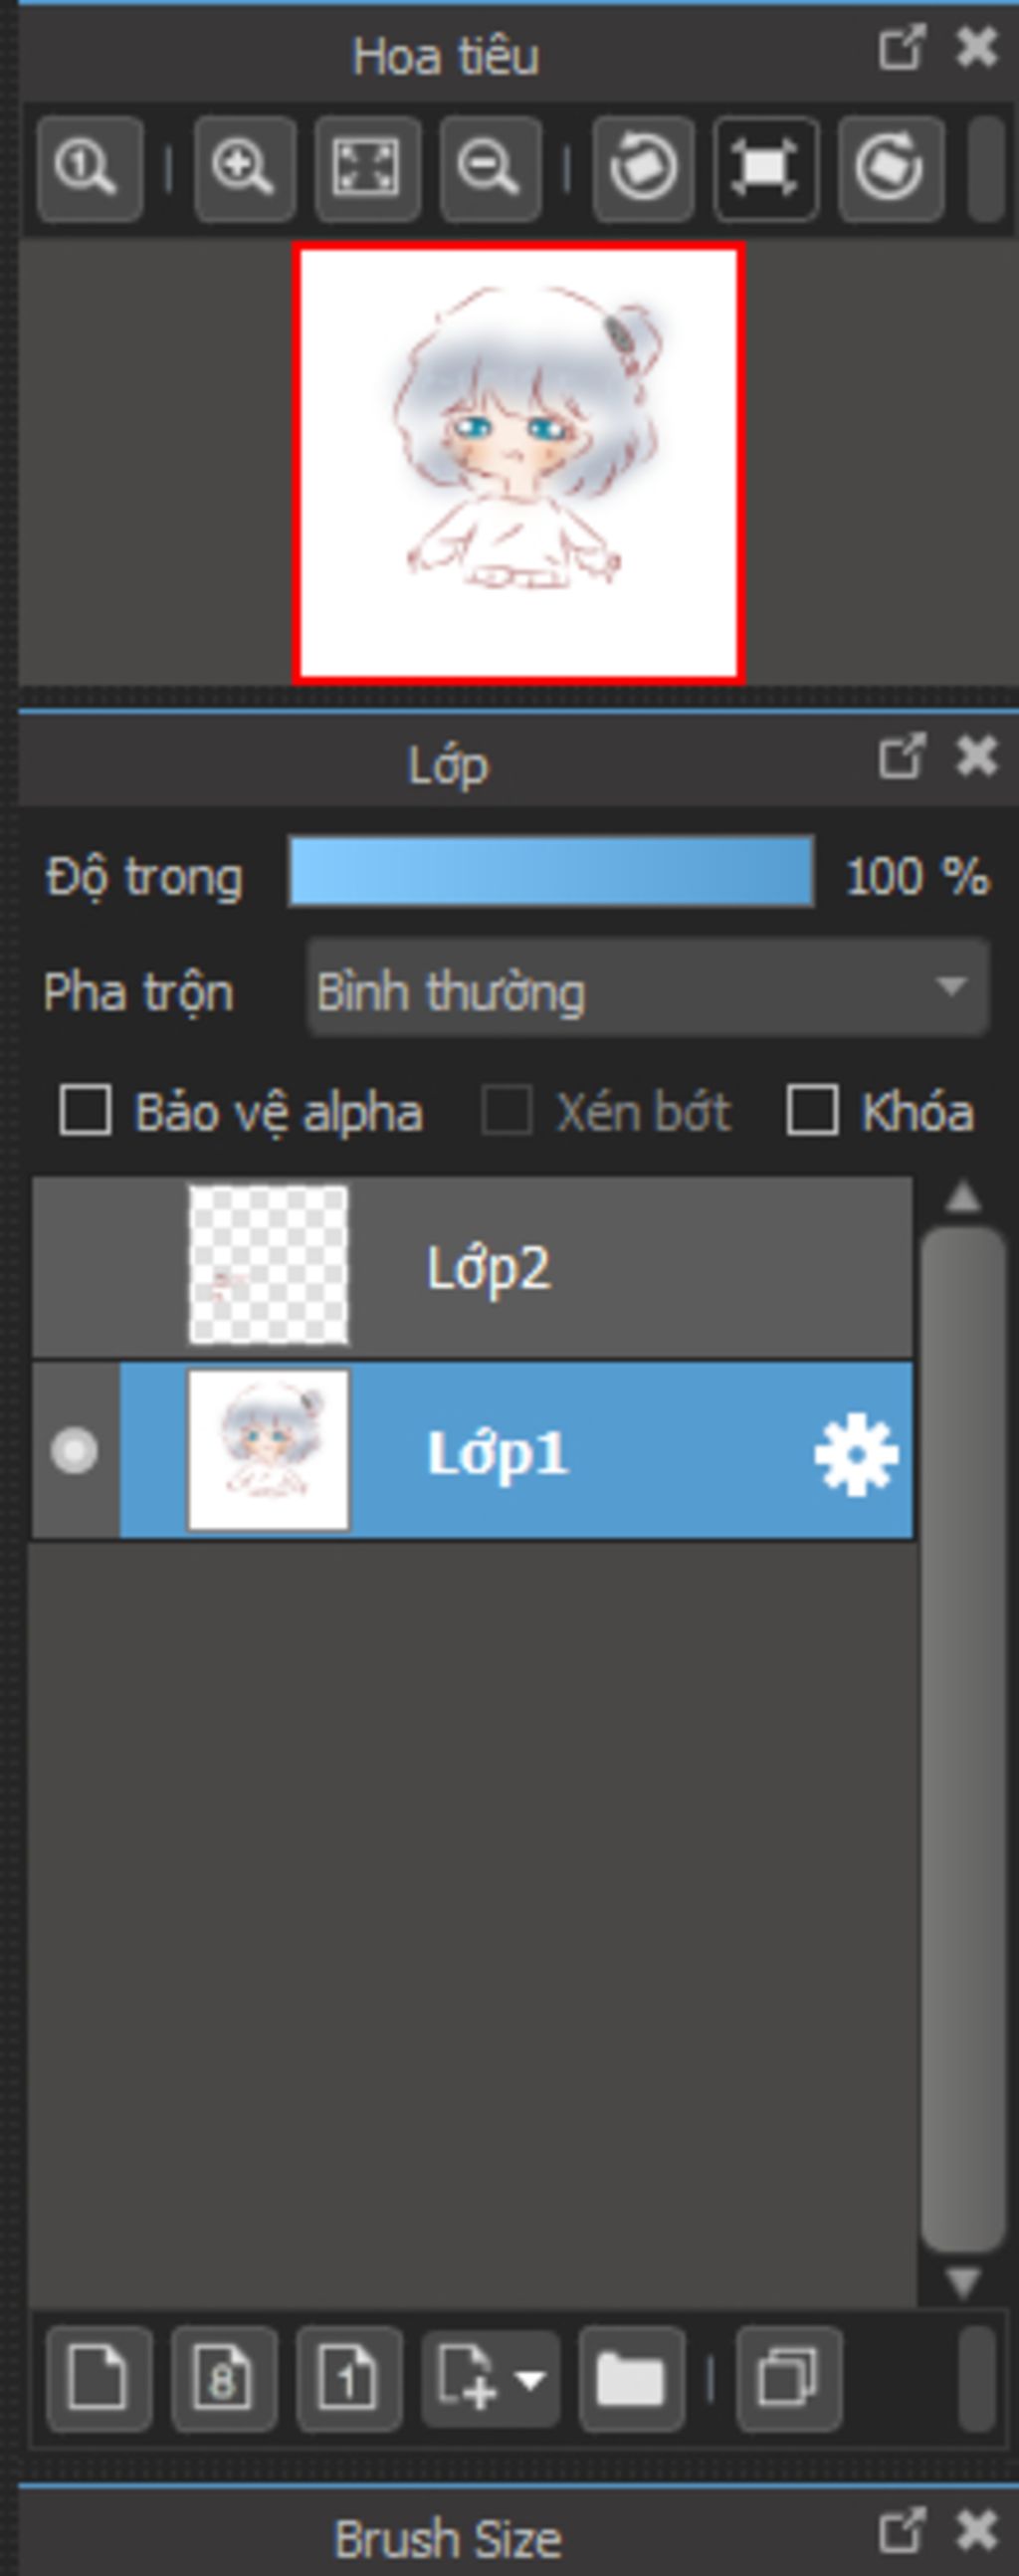
Task: Enable the Bảo vệ alpha checkbox
Action: point(85,1111)
